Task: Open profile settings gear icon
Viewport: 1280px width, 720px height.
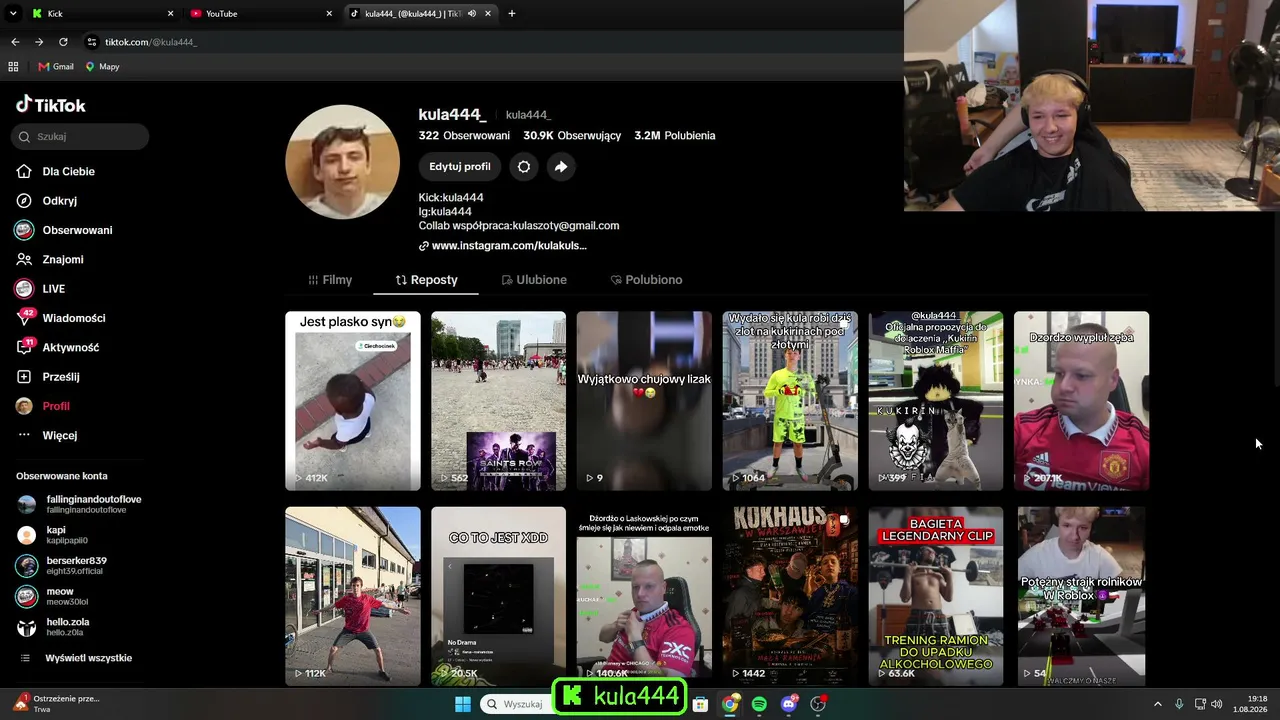Action: click(x=524, y=167)
